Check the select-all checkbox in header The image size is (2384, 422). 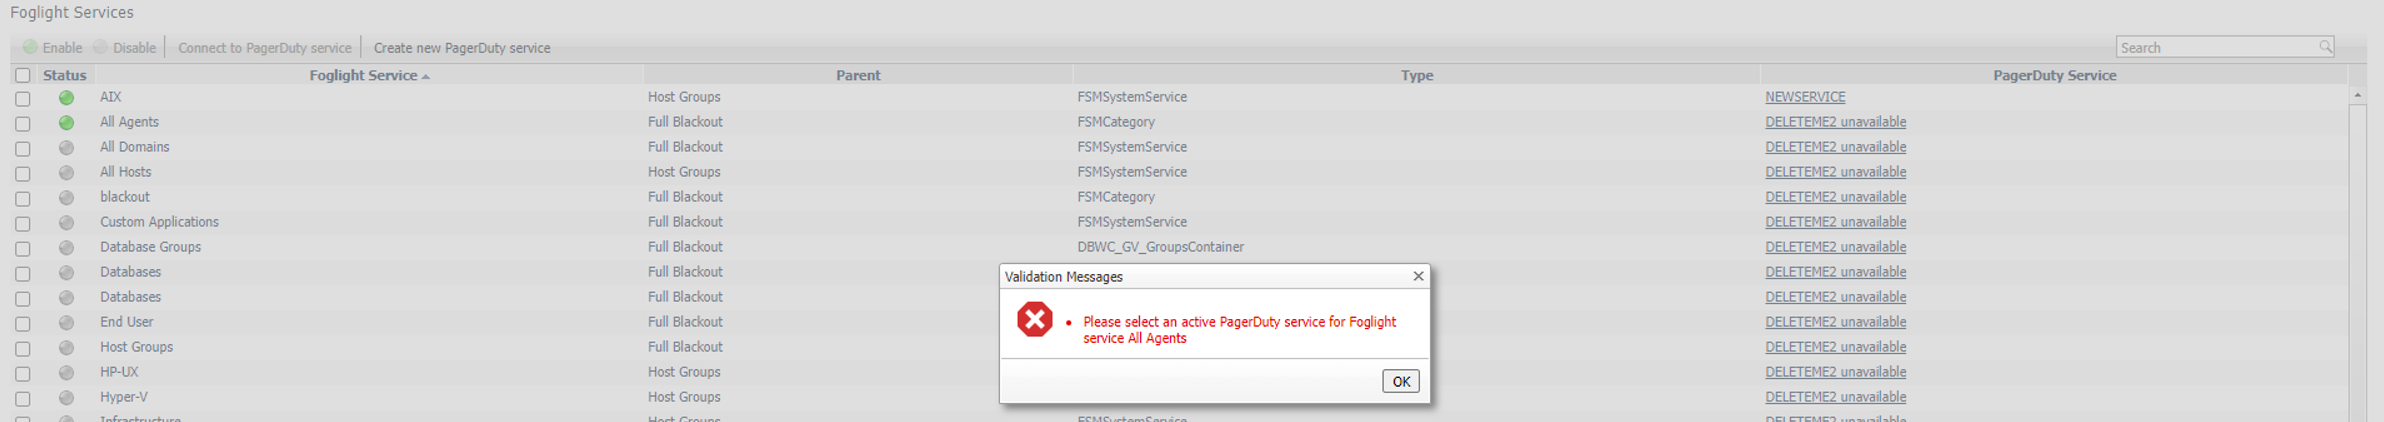pos(22,75)
